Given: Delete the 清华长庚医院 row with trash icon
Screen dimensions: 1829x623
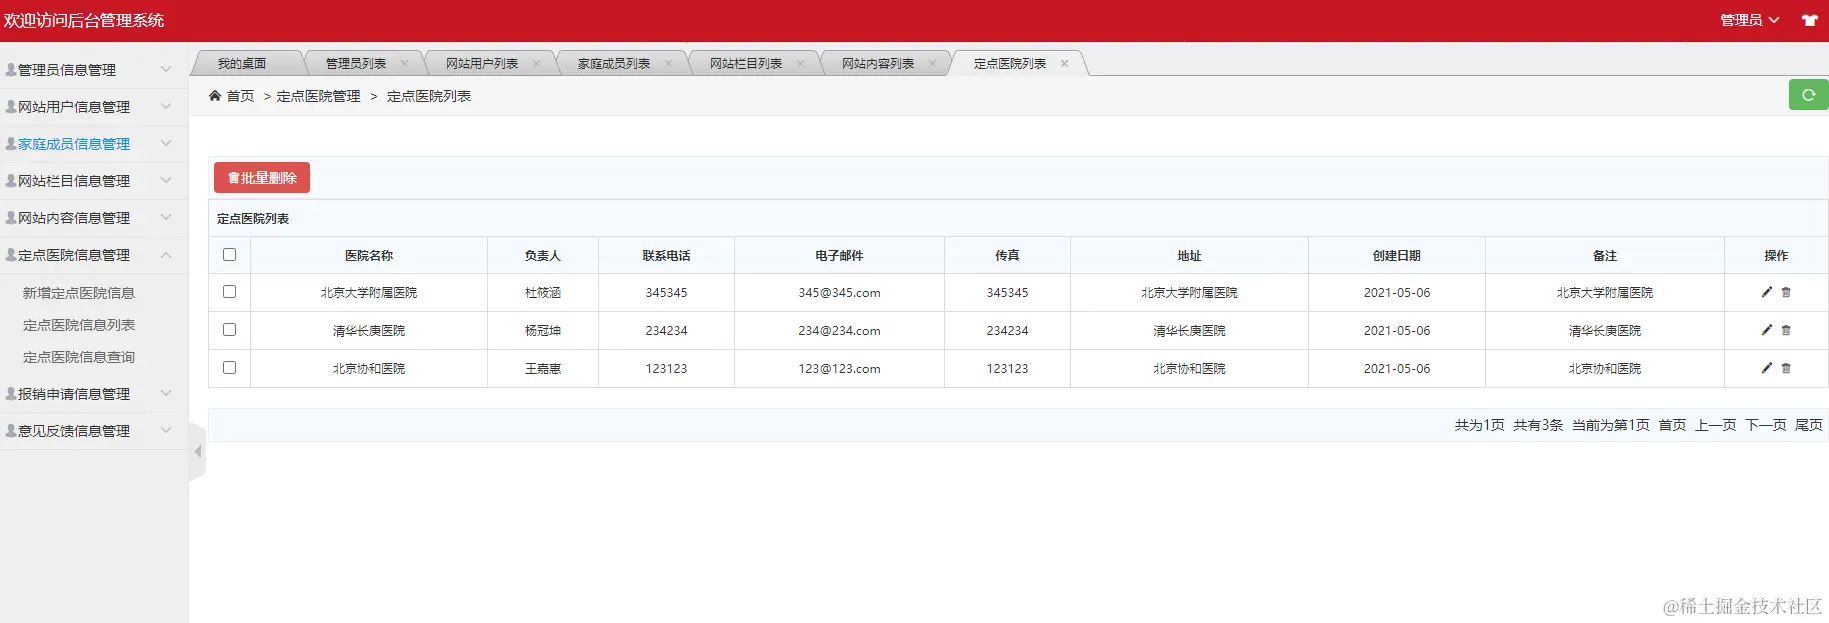Looking at the screenshot, I should click(x=1786, y=330).
